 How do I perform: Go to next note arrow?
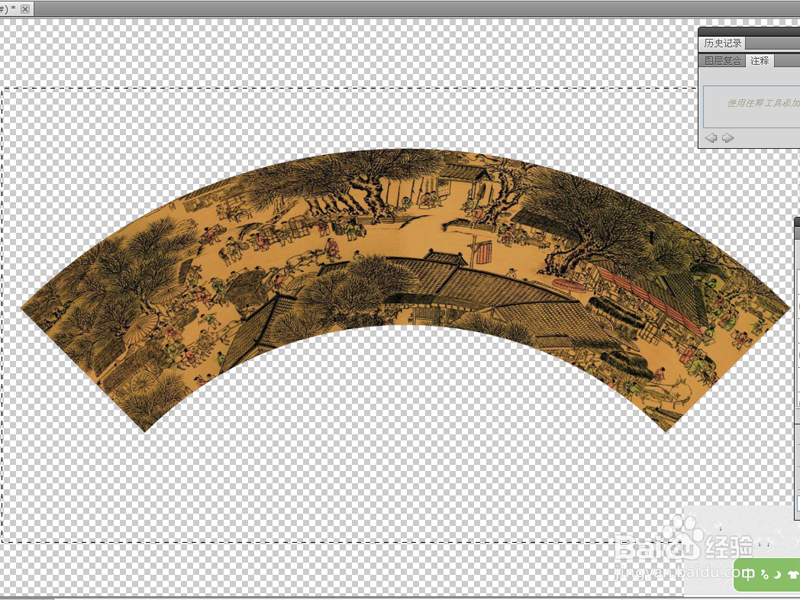coord(728,138)
